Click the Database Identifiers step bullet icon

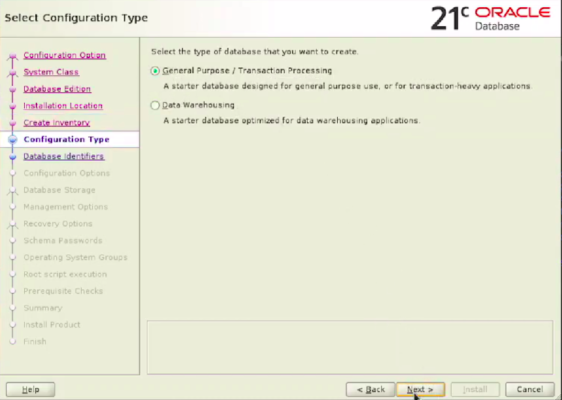click(13, 157)
